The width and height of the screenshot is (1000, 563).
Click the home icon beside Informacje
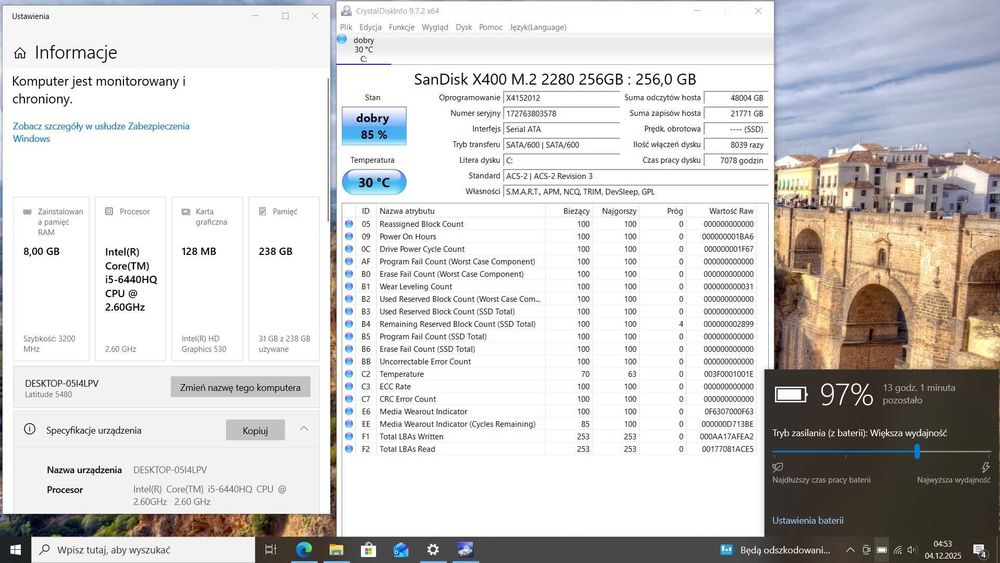[x=20, y=53]
